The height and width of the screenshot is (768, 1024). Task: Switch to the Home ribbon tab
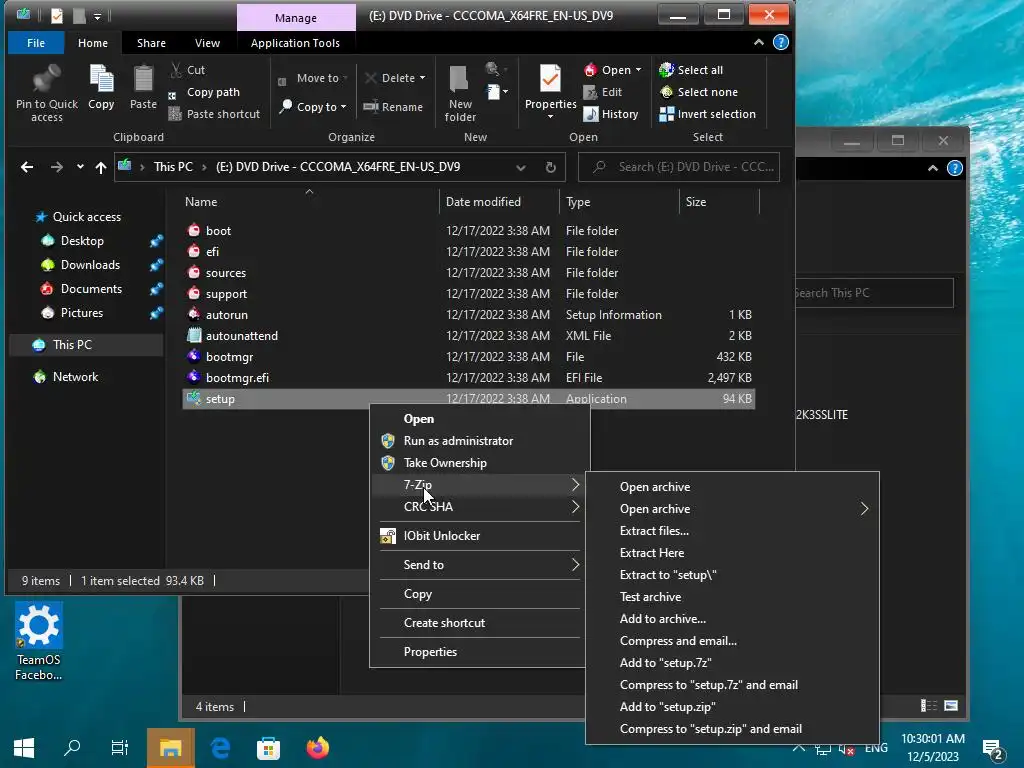[x=93, y=43]
